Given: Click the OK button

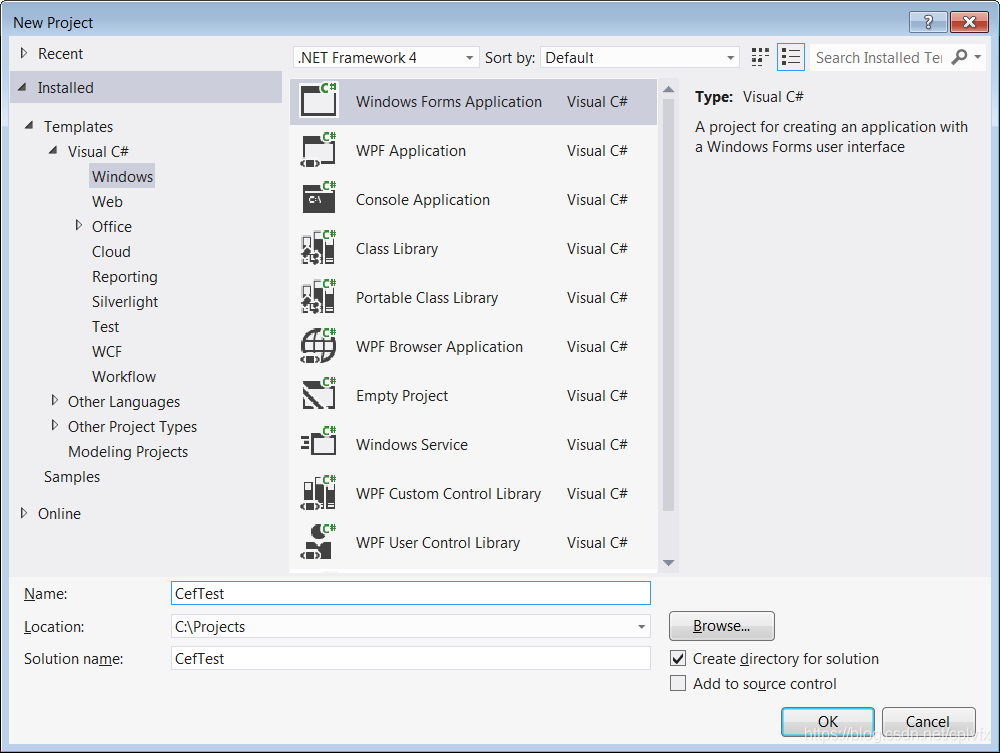Looking at the screenshot, I should coord(827,721).
